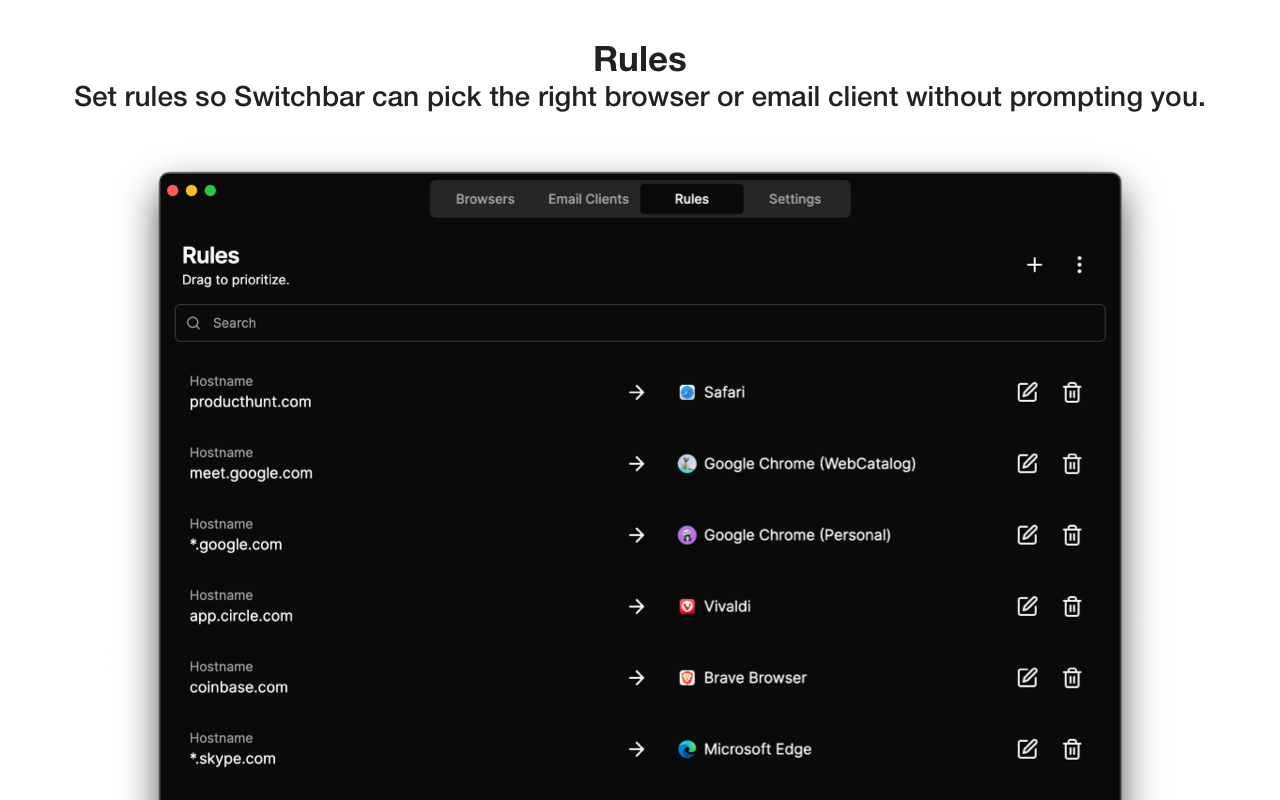Focus the rules Search field
The image size is (1280, 800).
pyautogui.click(x=640, y=323)
